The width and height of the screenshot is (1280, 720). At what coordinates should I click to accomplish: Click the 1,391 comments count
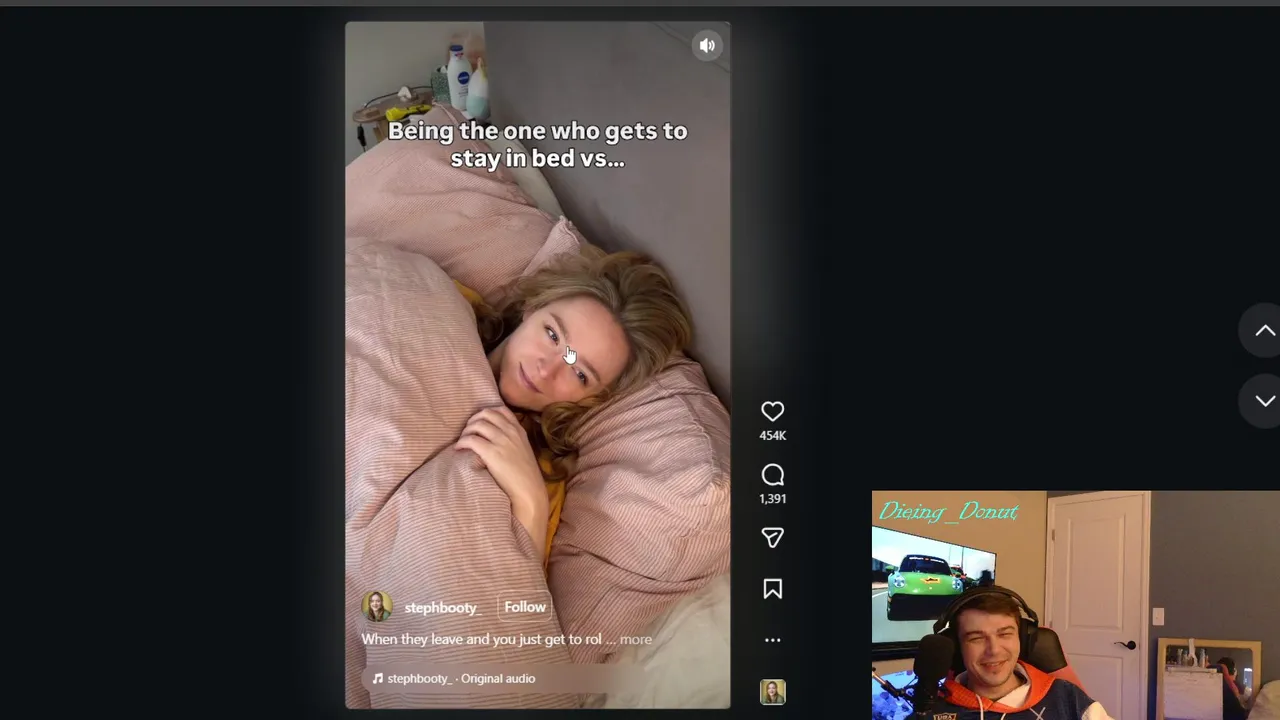click(x=772, y=498)
